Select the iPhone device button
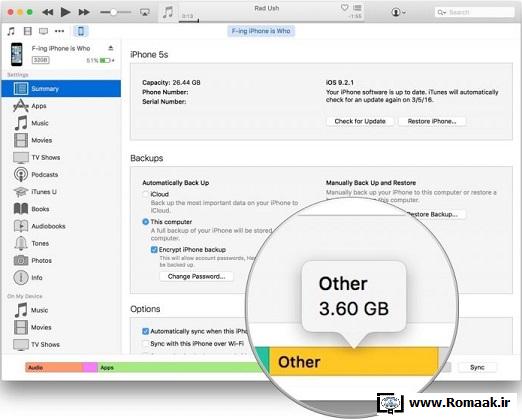This screenshot has height=420, width=522. 81,31
